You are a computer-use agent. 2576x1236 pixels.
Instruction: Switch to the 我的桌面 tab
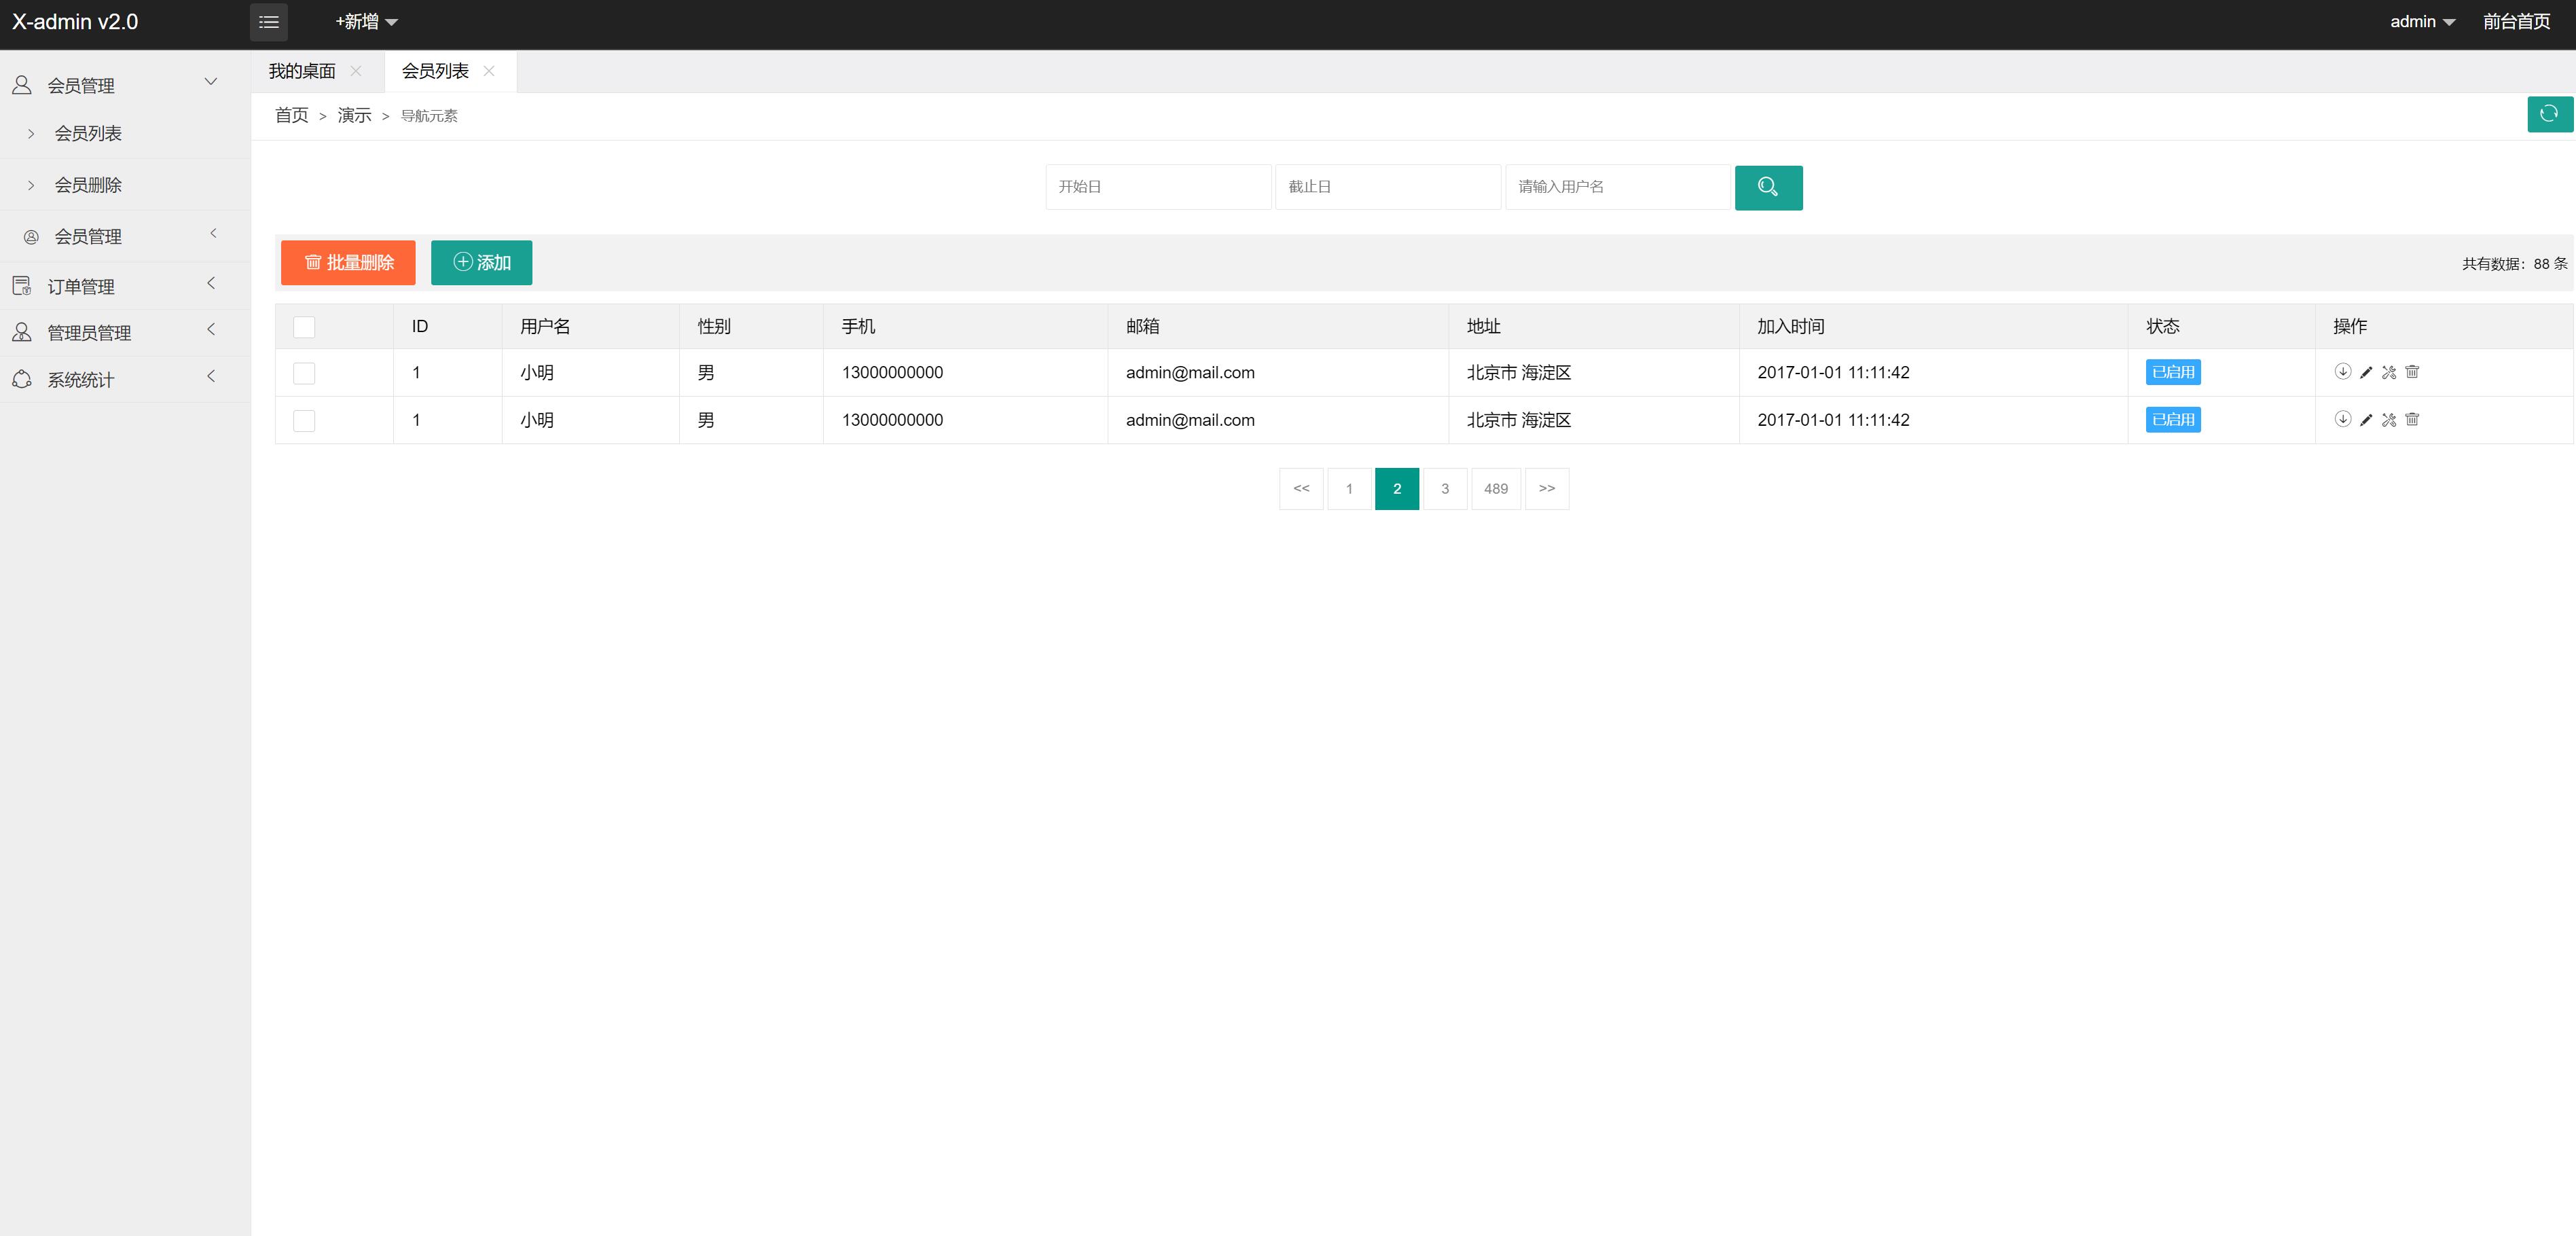click(302, 71)
